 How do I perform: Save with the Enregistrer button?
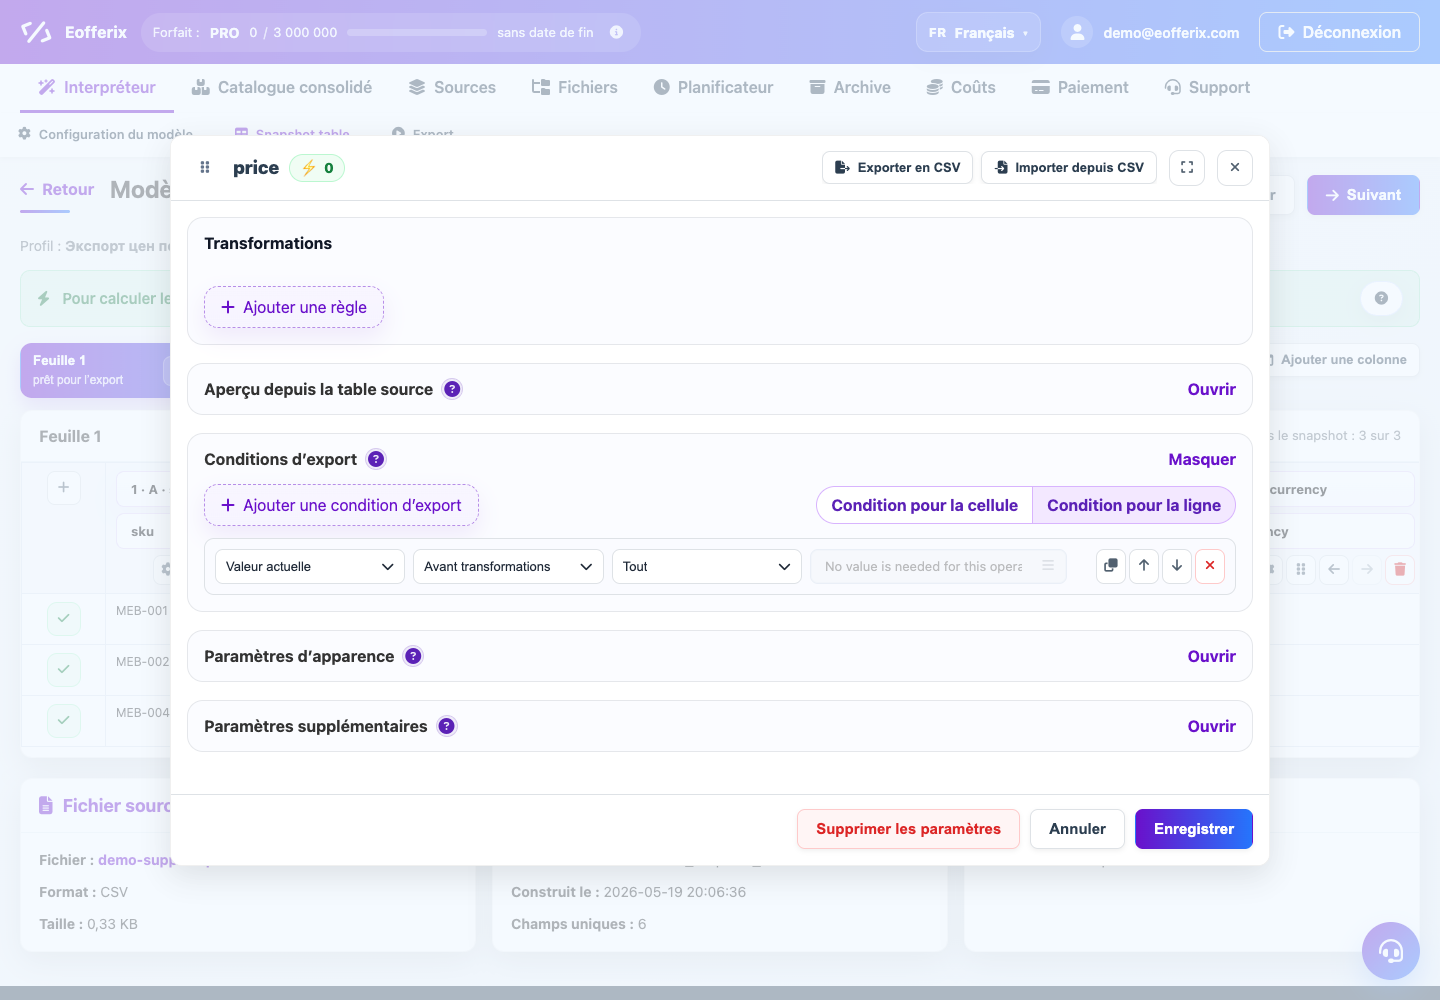click(1194, 829)
